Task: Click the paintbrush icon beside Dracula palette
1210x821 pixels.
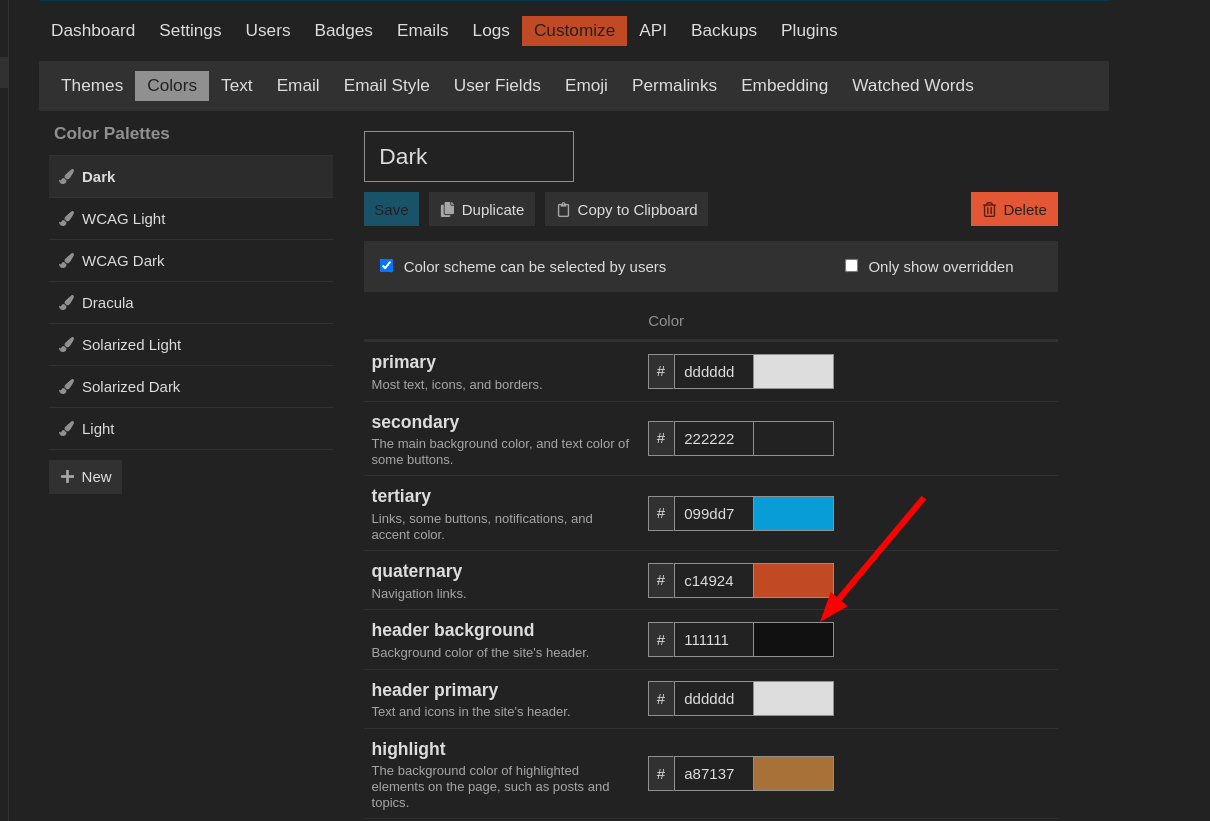Action: [67, 302]
